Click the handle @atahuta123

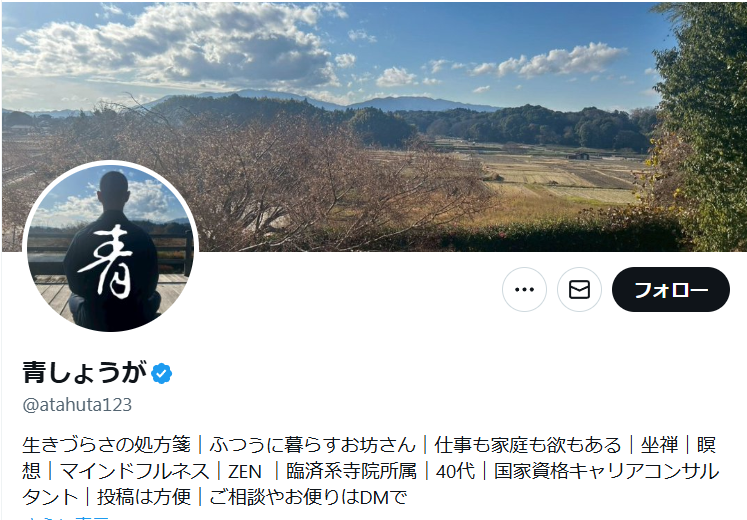(77, 405)
